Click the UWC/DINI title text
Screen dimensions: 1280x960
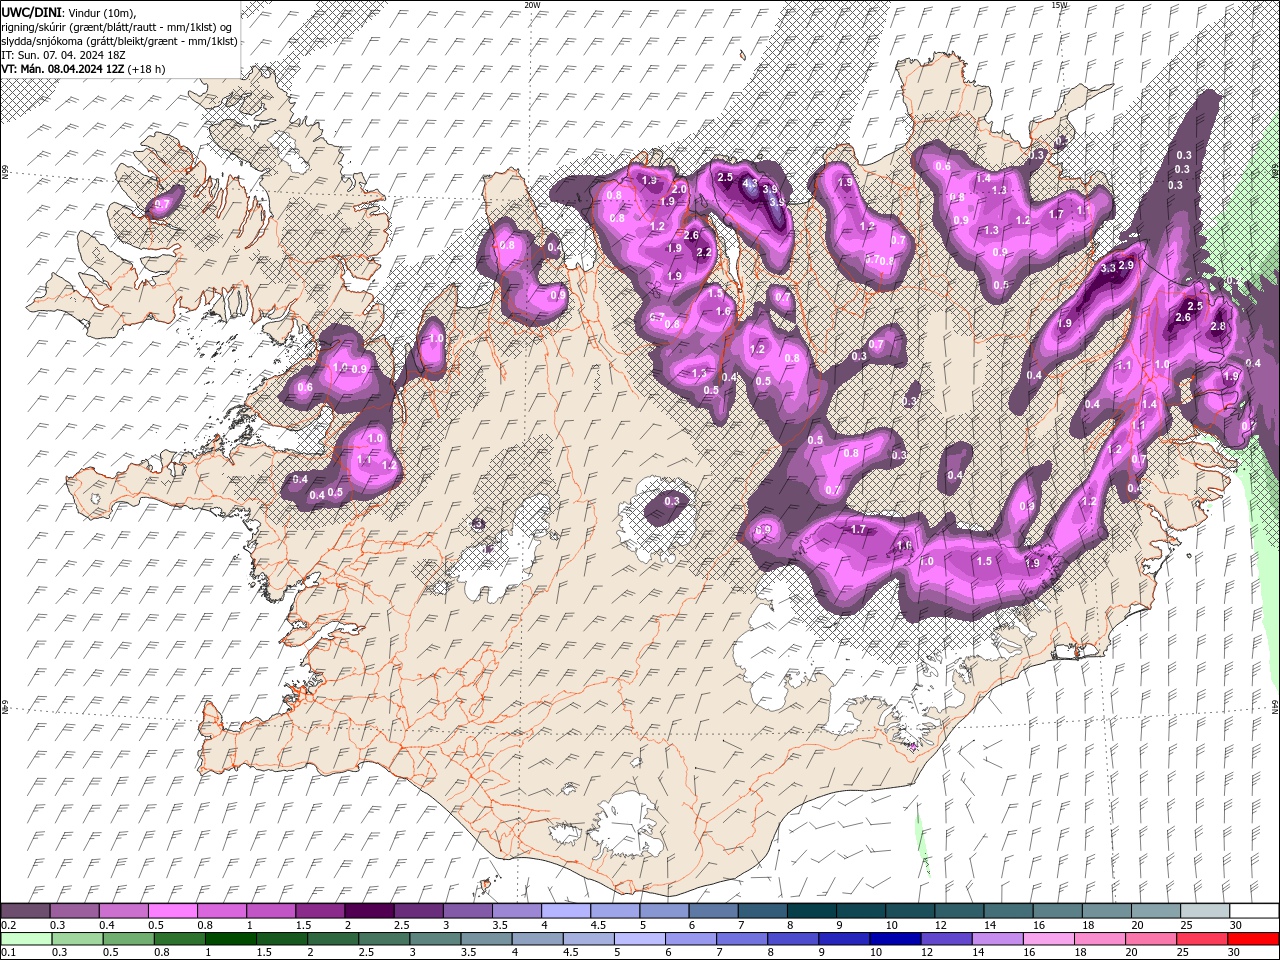[30, 11]
